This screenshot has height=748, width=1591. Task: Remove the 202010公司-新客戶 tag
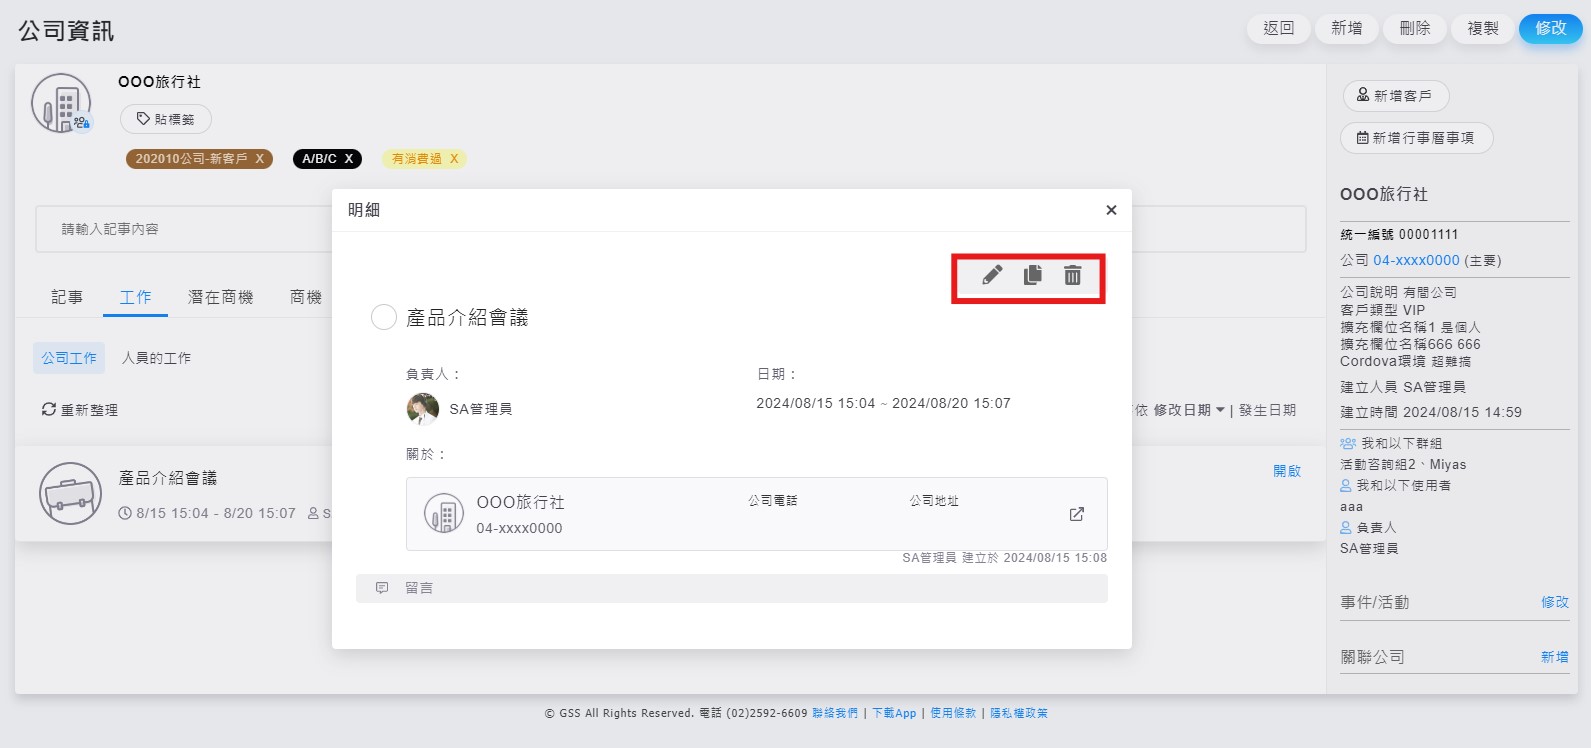tap(260, 159)
